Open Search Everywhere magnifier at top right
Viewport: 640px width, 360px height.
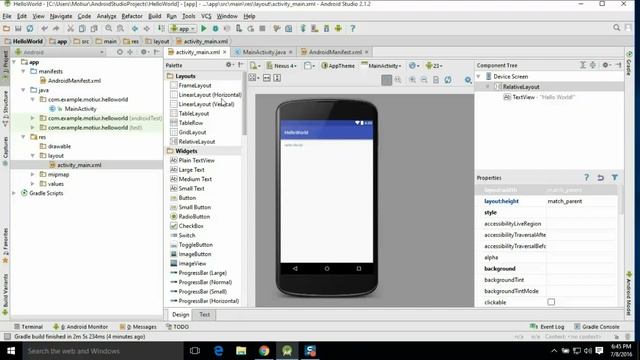tap(616, 28)
